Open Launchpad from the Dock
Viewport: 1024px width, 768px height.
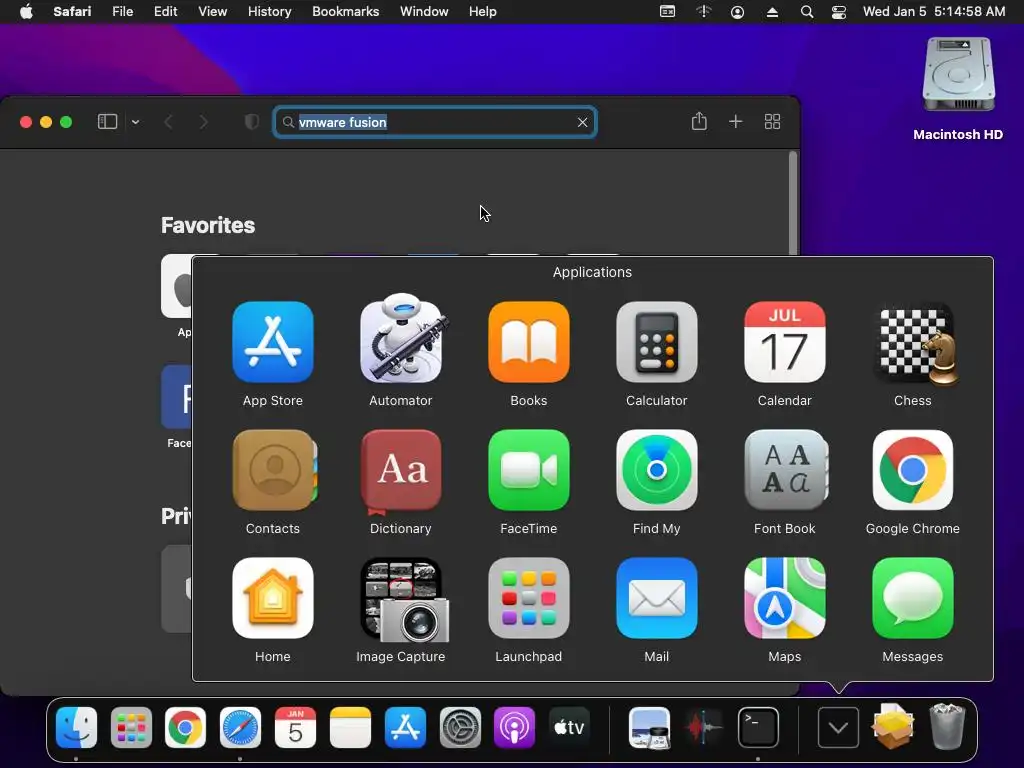(131, 727)
